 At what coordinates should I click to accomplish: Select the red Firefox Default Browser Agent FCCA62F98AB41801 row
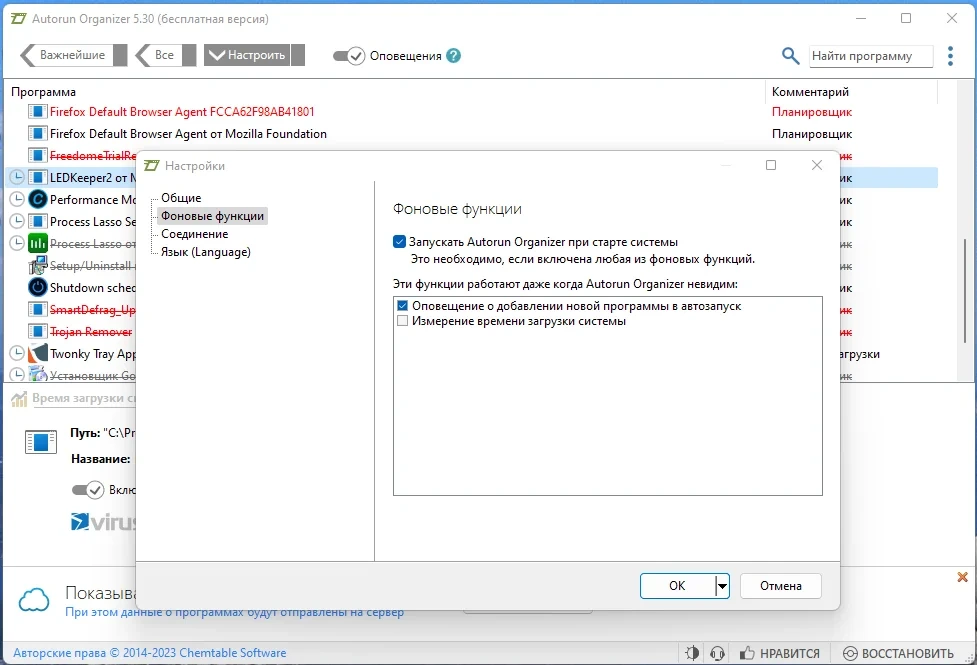tap(470, 112)
